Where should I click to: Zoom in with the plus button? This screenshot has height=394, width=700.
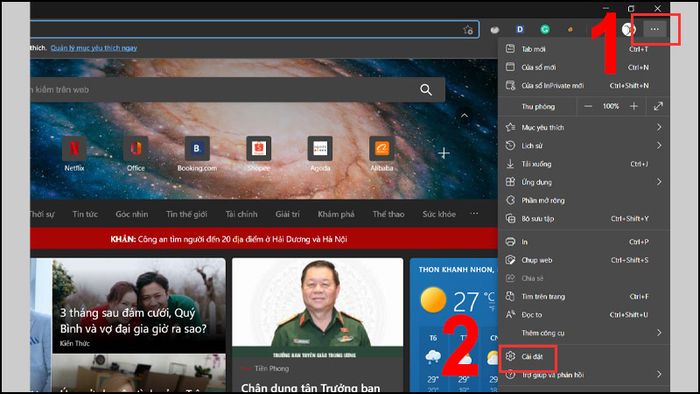pos(633,106)
